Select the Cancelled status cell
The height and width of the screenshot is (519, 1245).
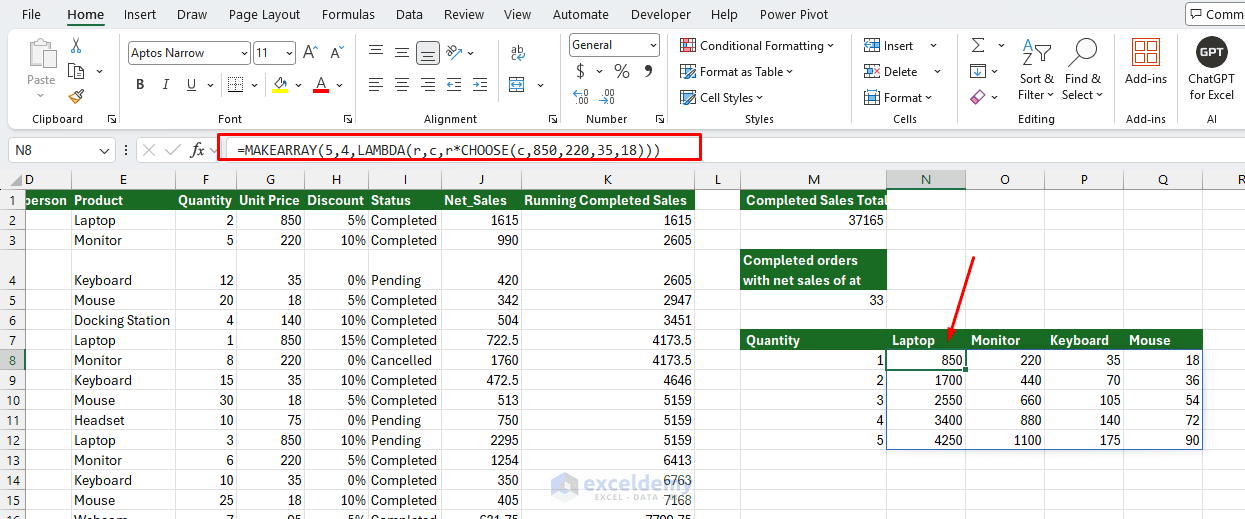coord(405,360)
